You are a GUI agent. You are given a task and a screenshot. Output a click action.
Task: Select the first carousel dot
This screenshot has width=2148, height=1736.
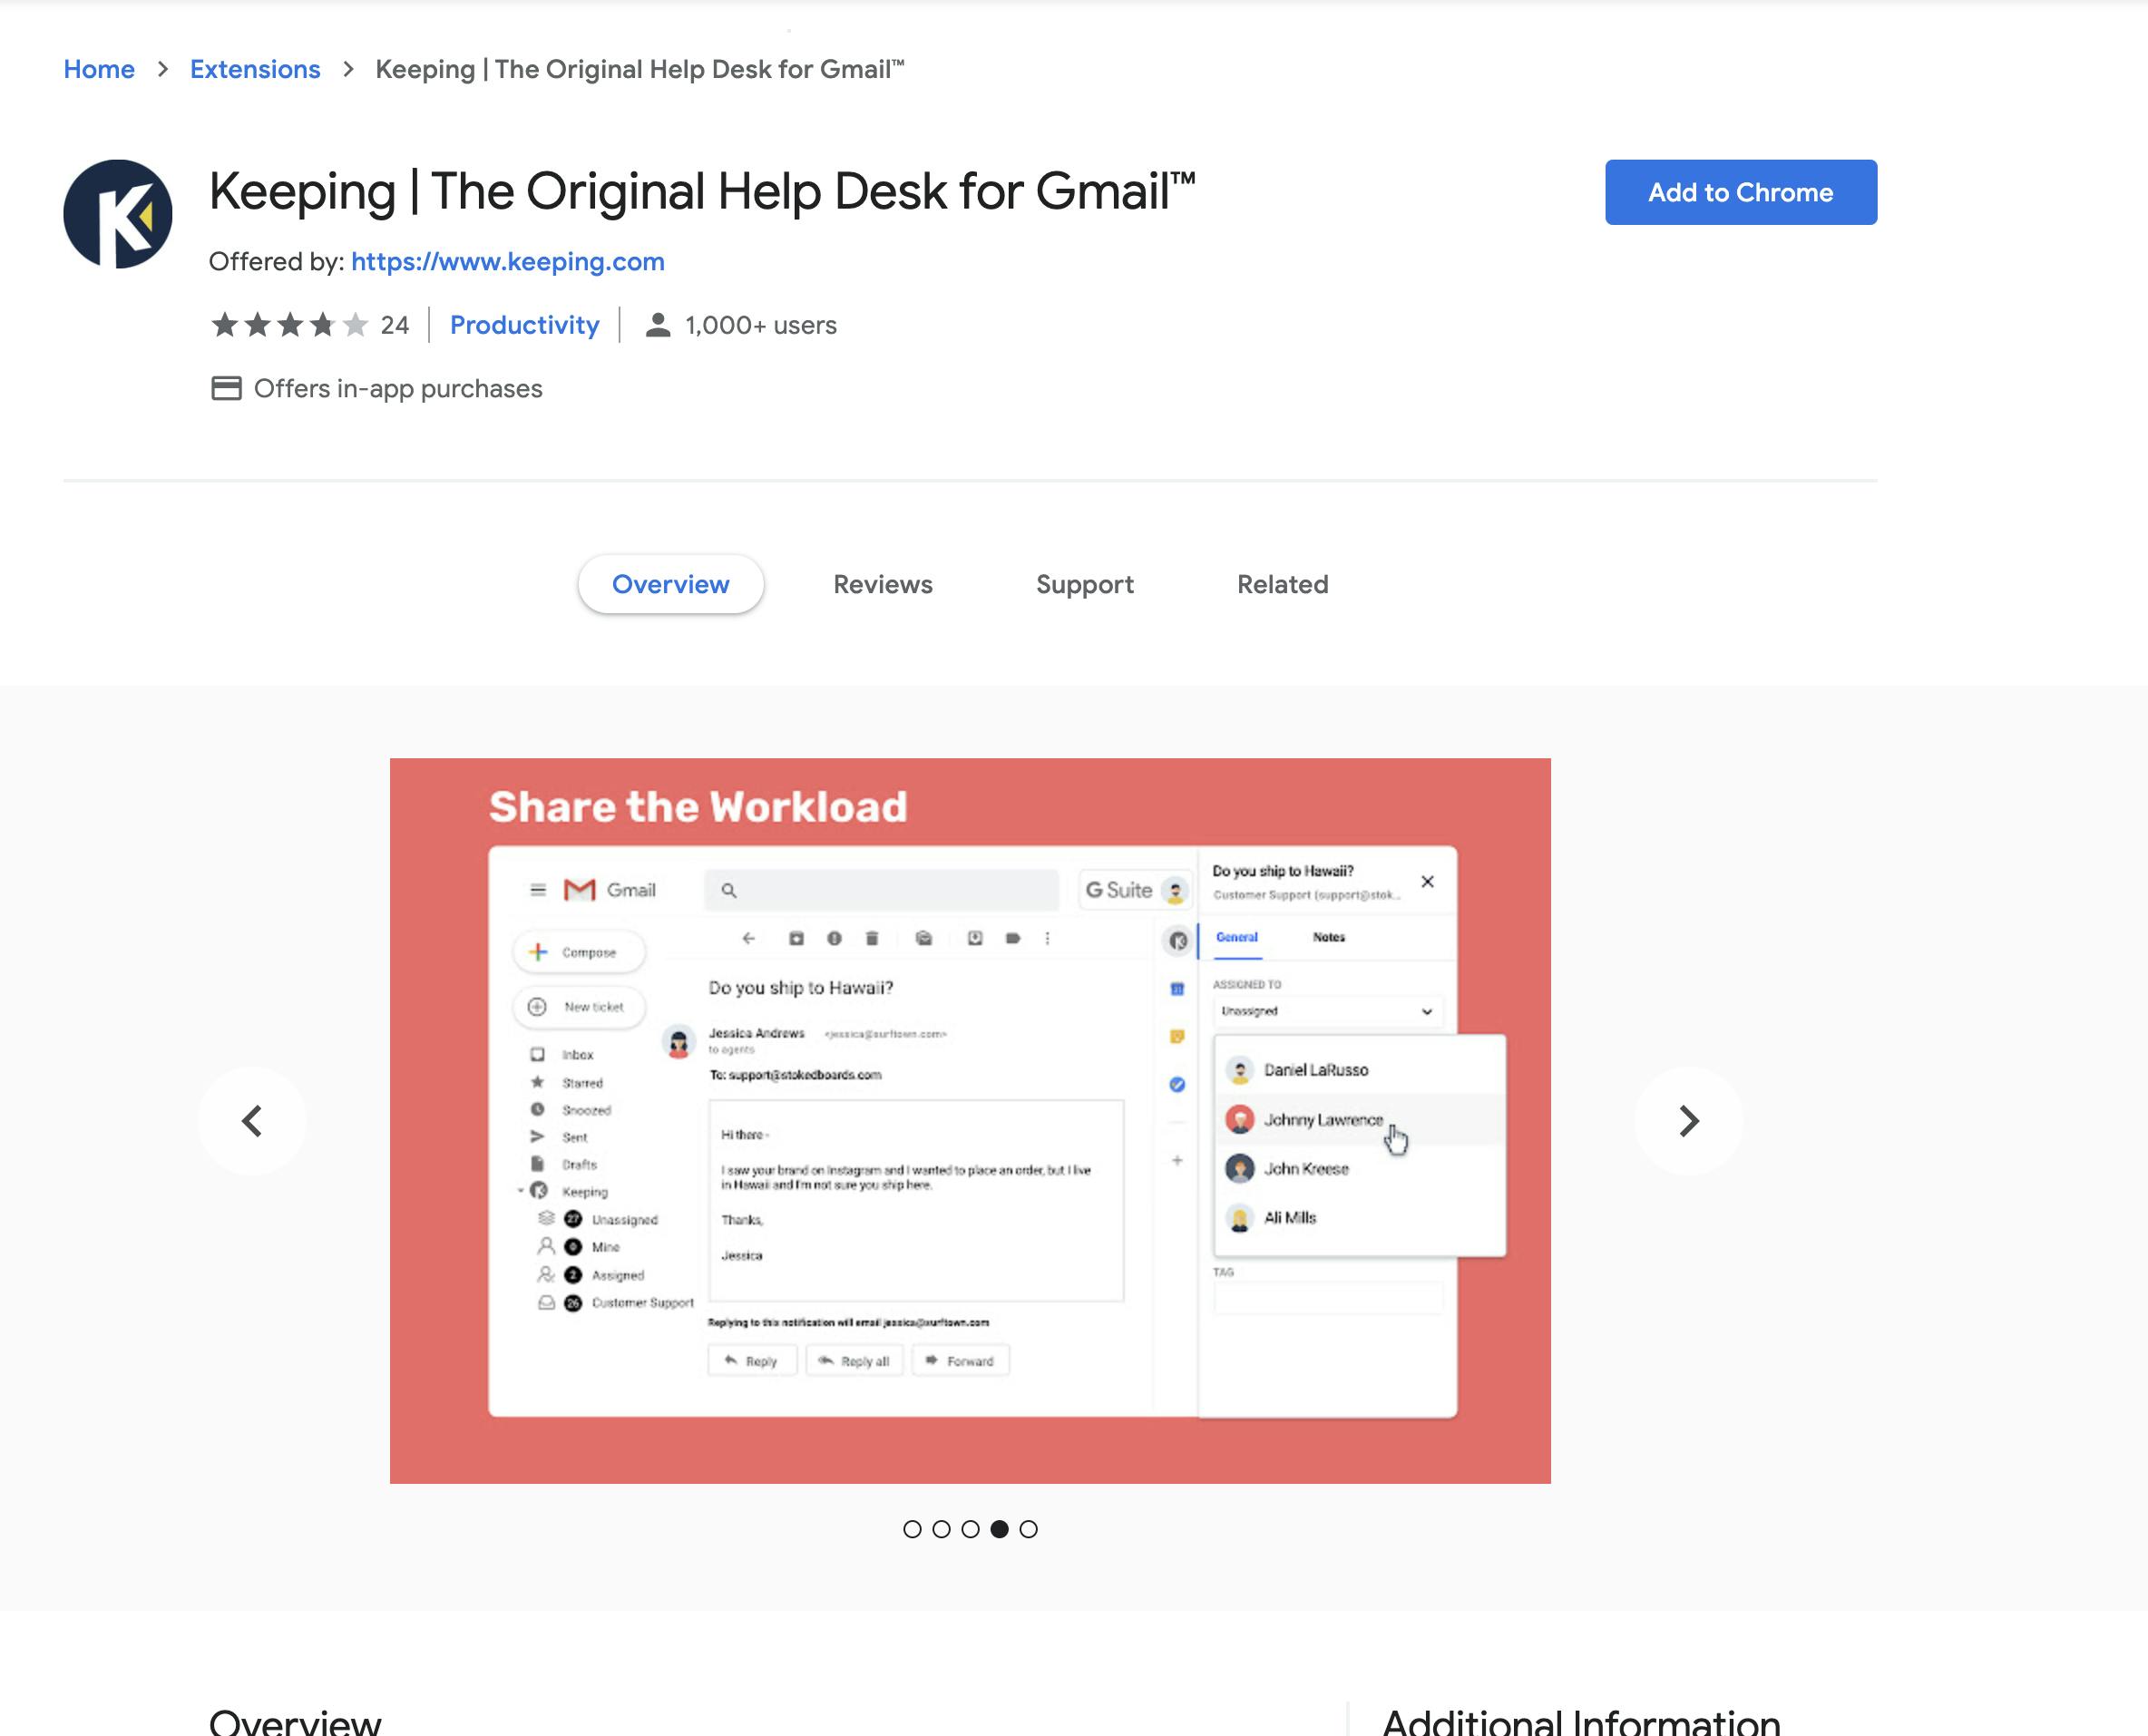(x=911, y=1529)
